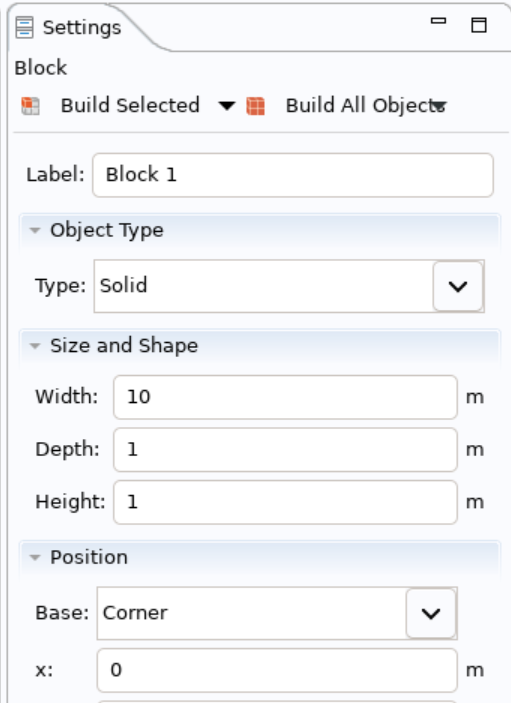Click the Width input field

(286, 397)
